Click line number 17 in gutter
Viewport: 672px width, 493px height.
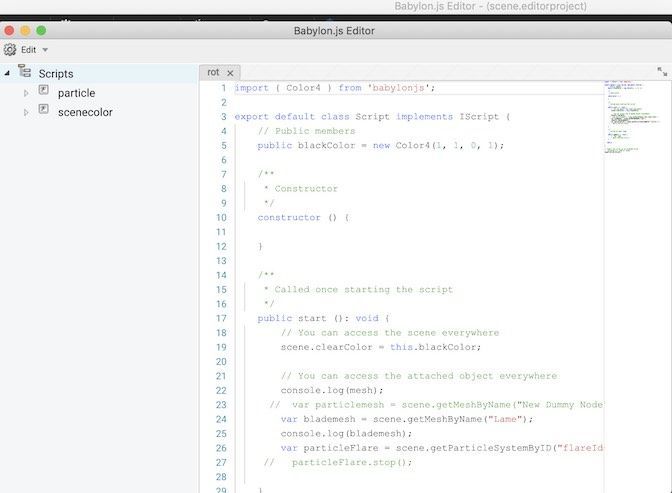221,319
